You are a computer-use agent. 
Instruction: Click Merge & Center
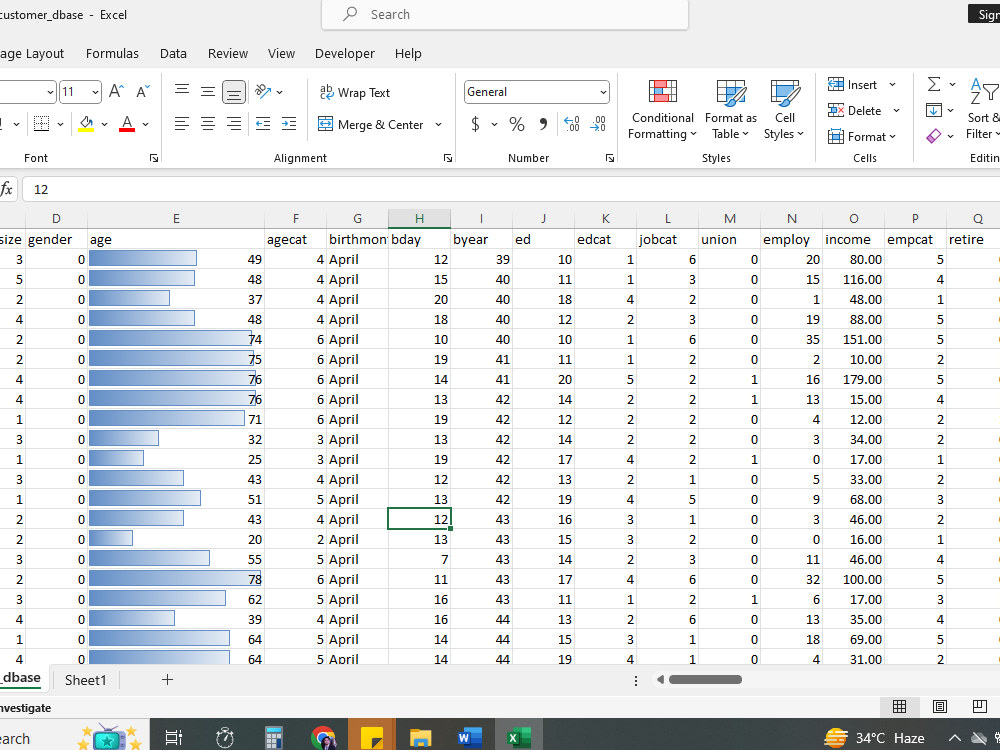coord(371,124)
